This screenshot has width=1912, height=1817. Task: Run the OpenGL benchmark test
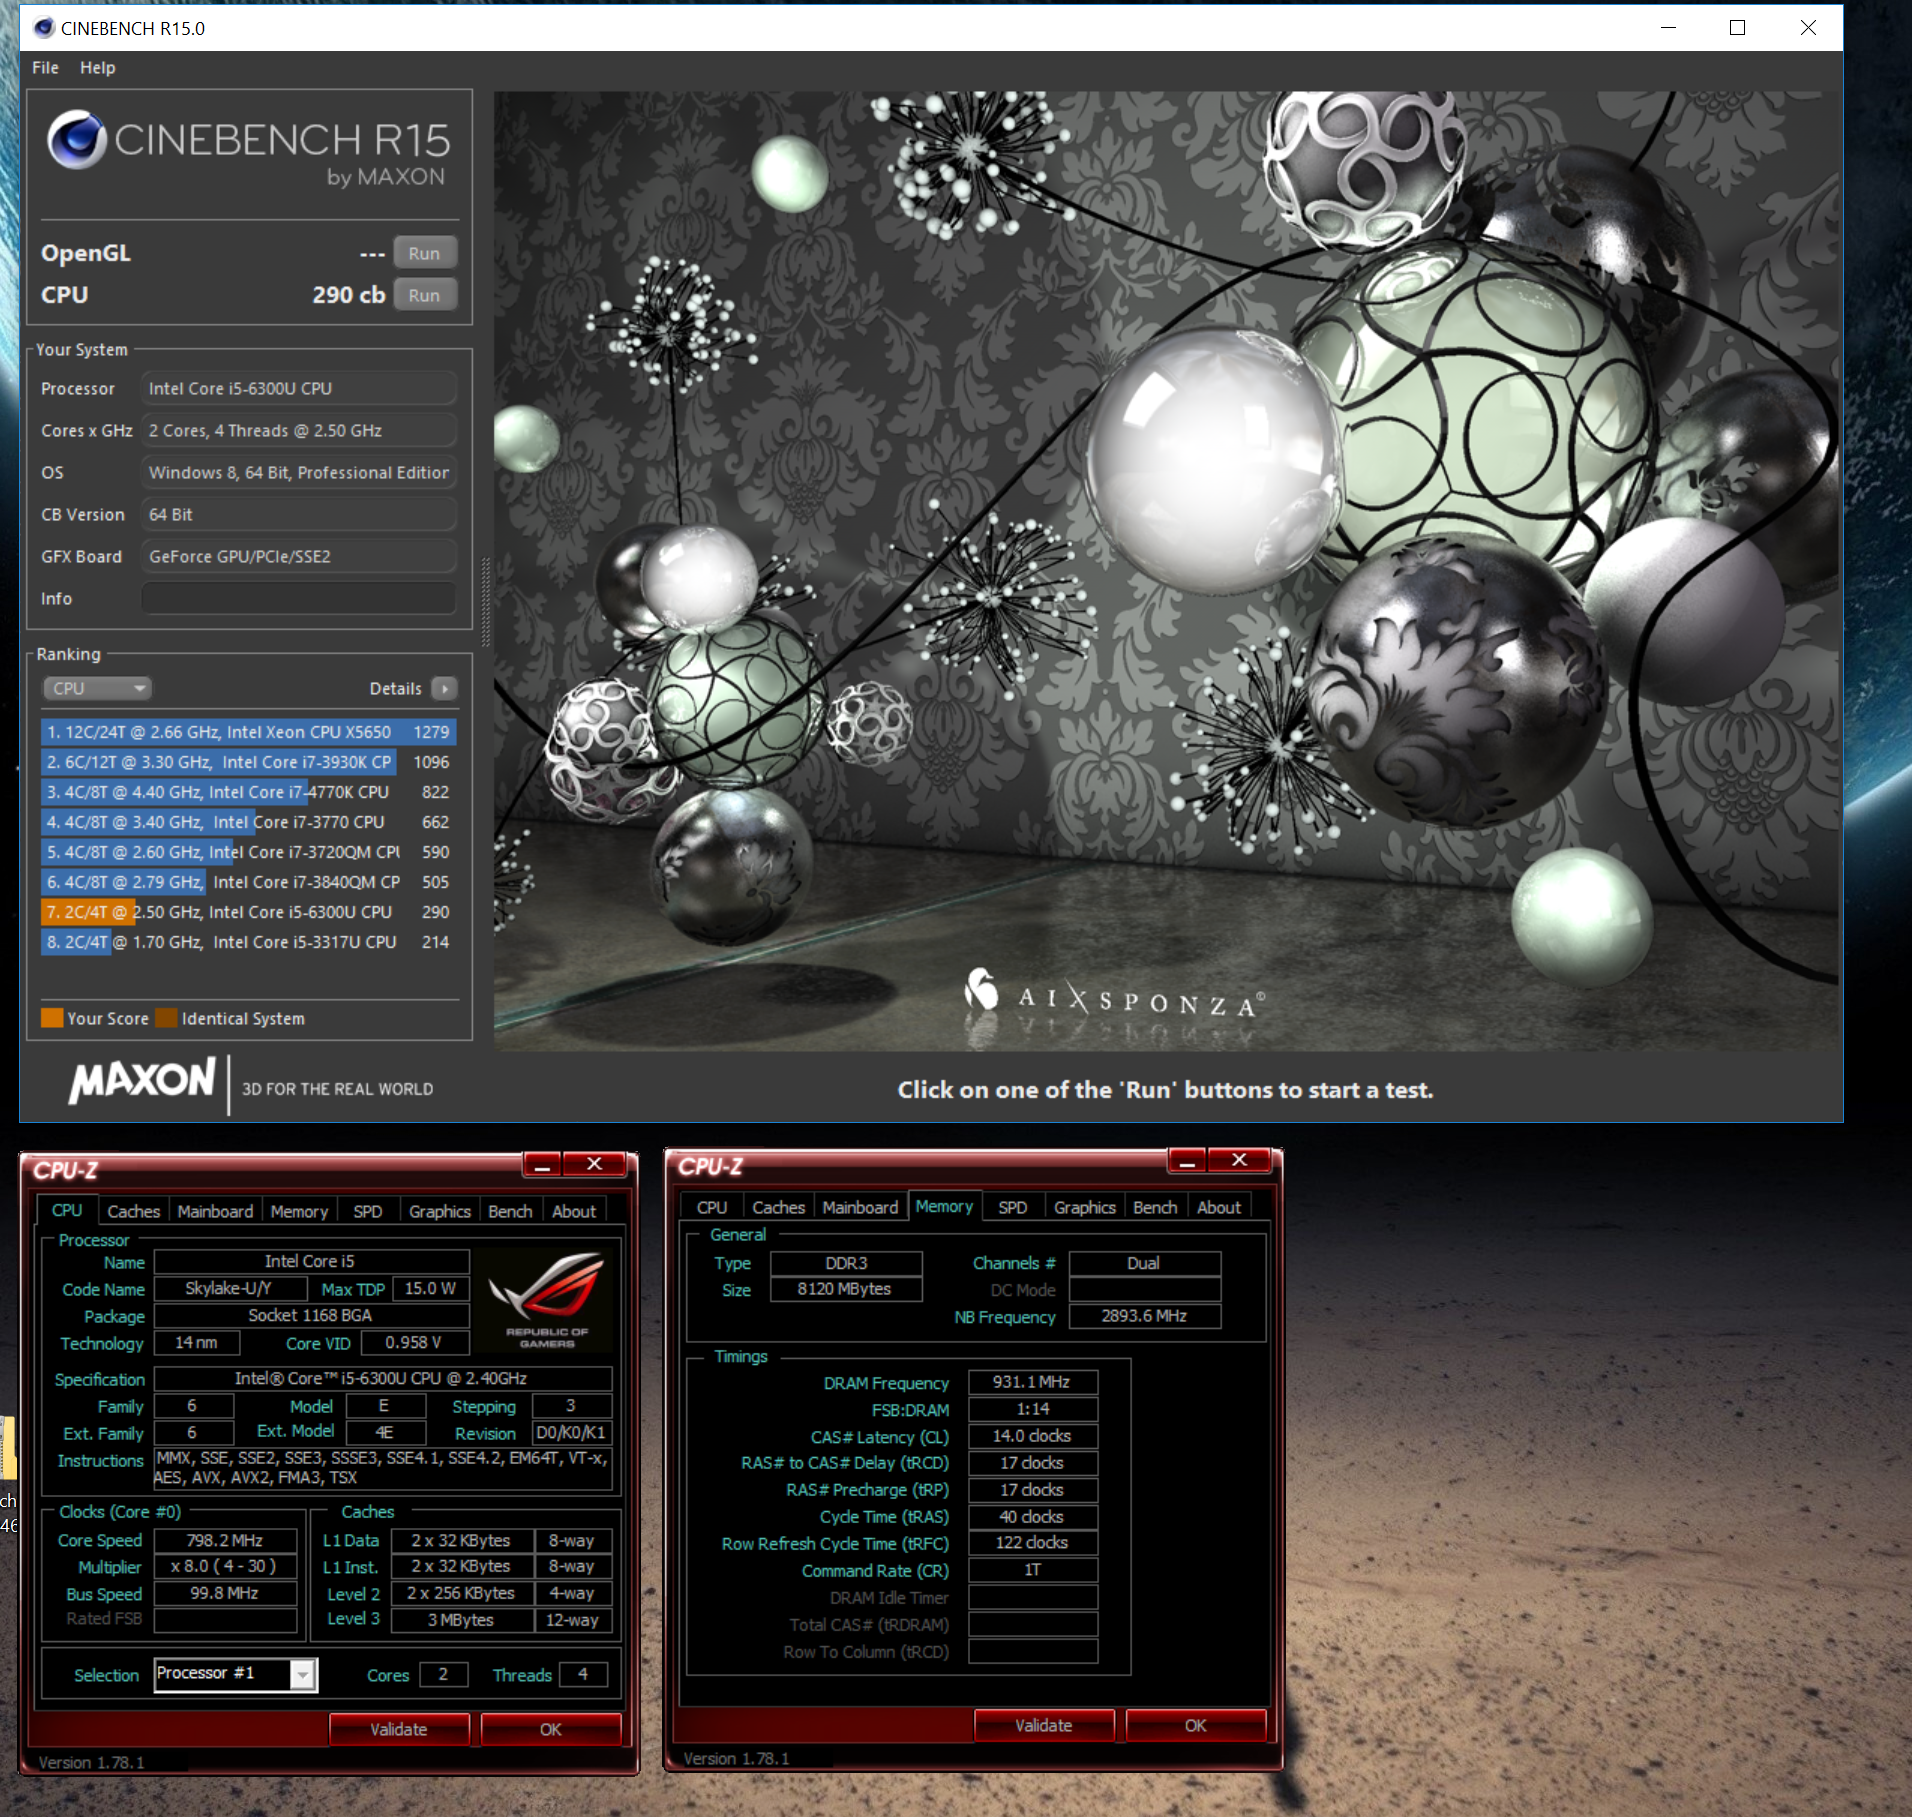point(424,253)
